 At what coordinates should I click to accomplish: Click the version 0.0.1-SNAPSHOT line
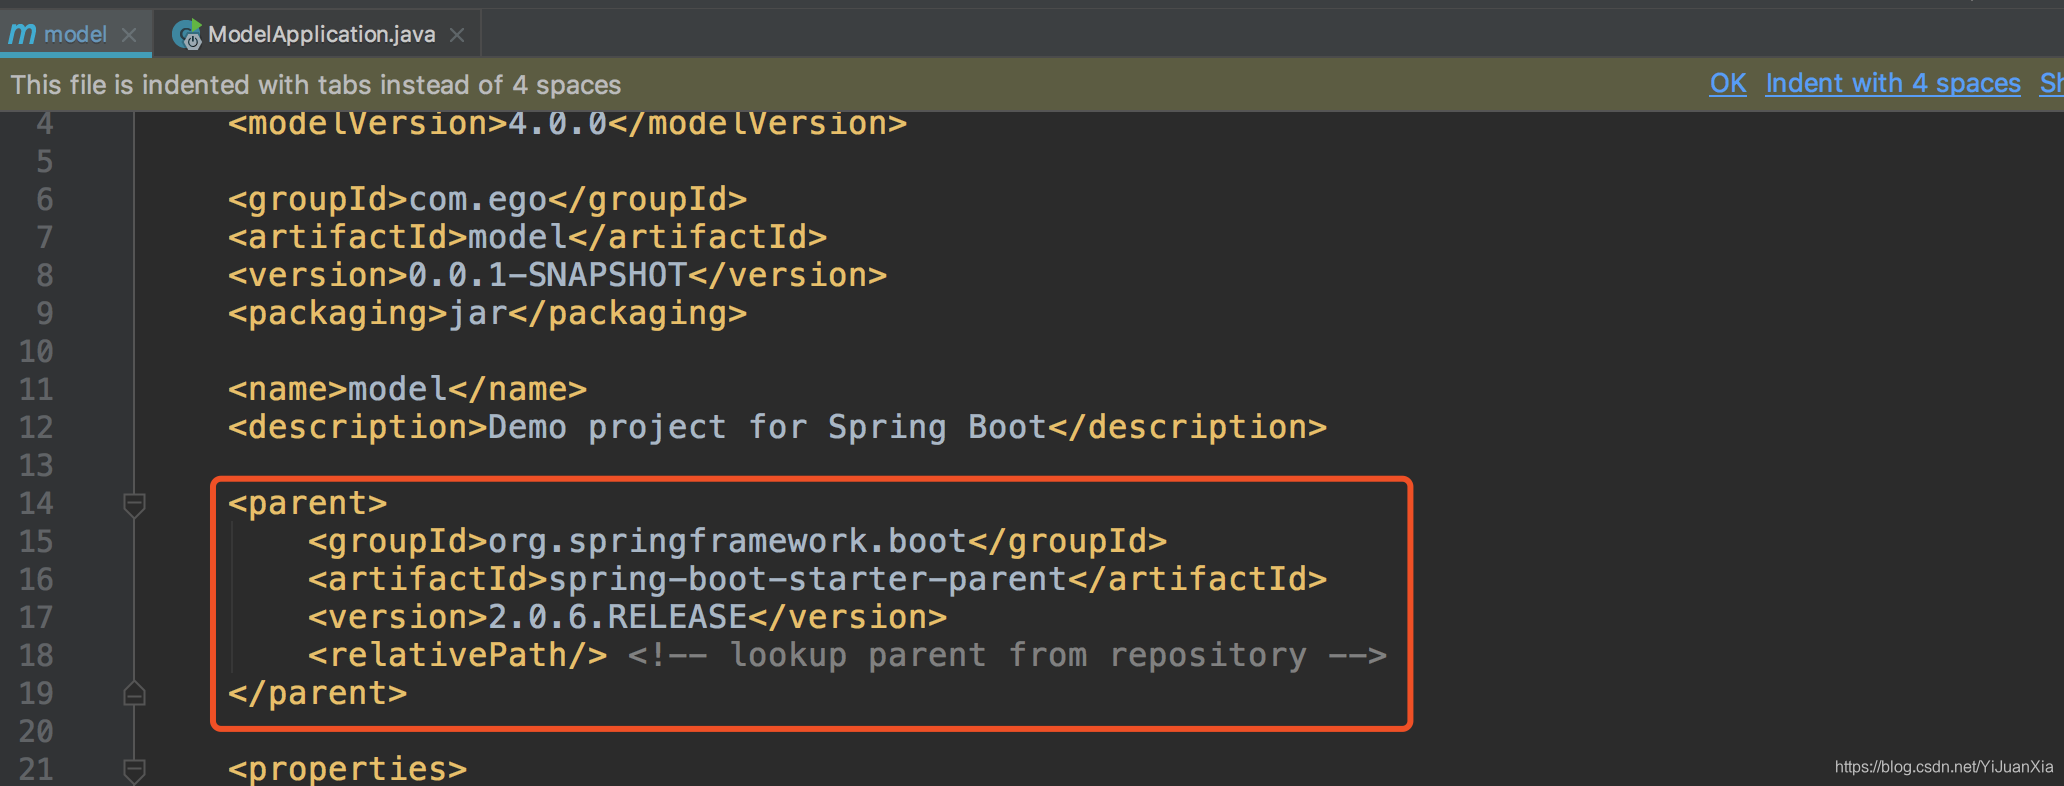[557, 276]
